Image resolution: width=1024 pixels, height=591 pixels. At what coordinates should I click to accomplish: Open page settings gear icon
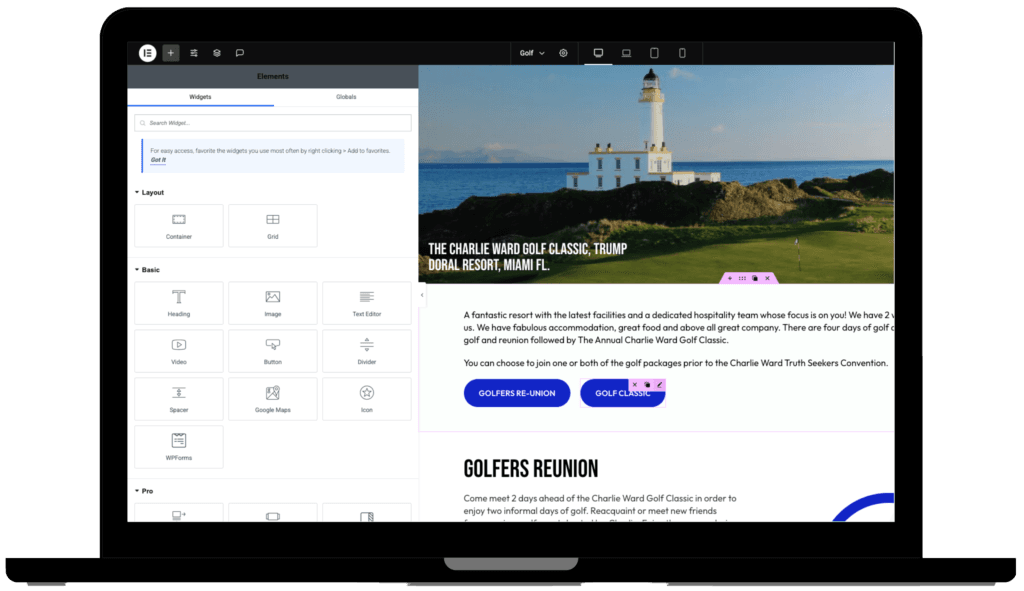pyautogui.click(x=563, y=53)
